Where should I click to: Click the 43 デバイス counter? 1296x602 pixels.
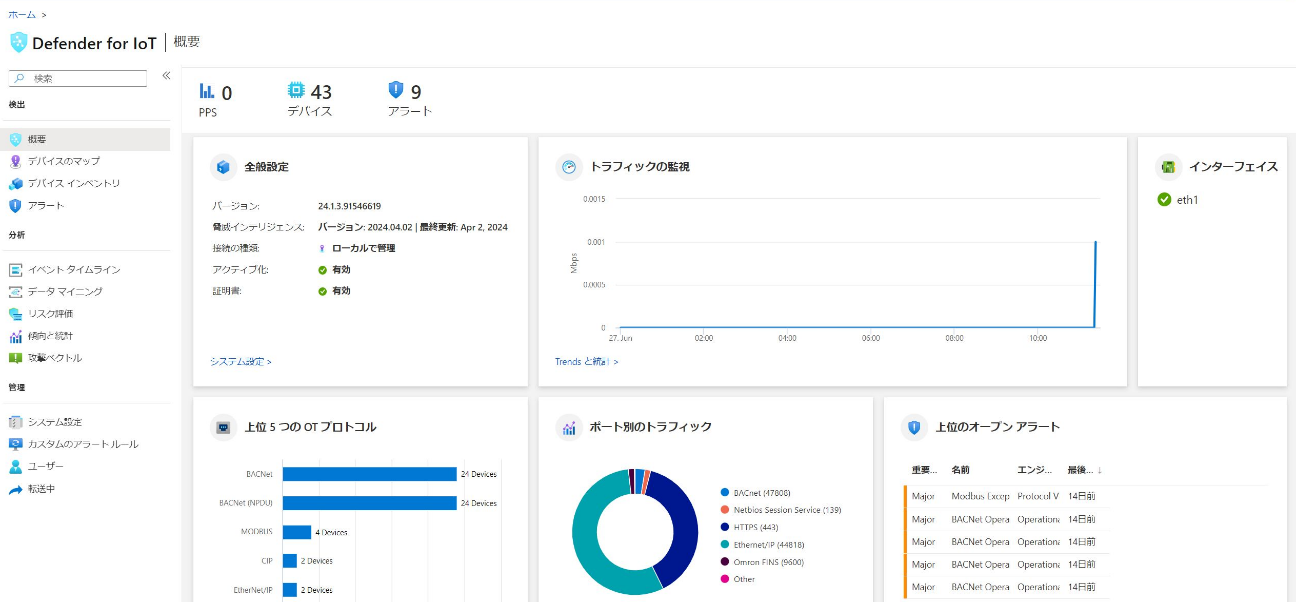click(x=310, y=100)
